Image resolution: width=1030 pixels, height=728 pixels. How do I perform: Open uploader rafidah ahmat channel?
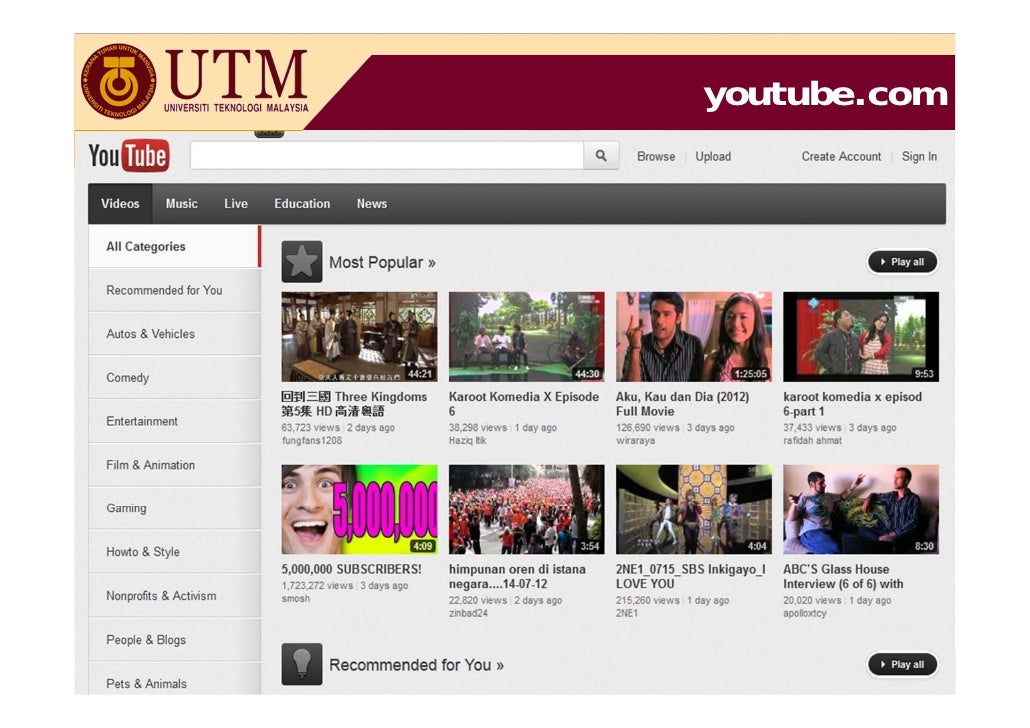pos(813,440)
